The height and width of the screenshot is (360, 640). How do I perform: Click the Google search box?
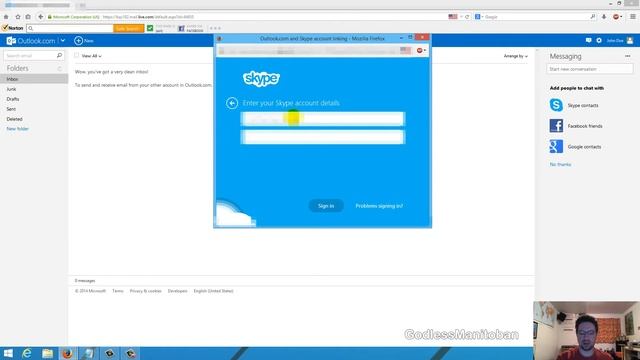[536, 17]
